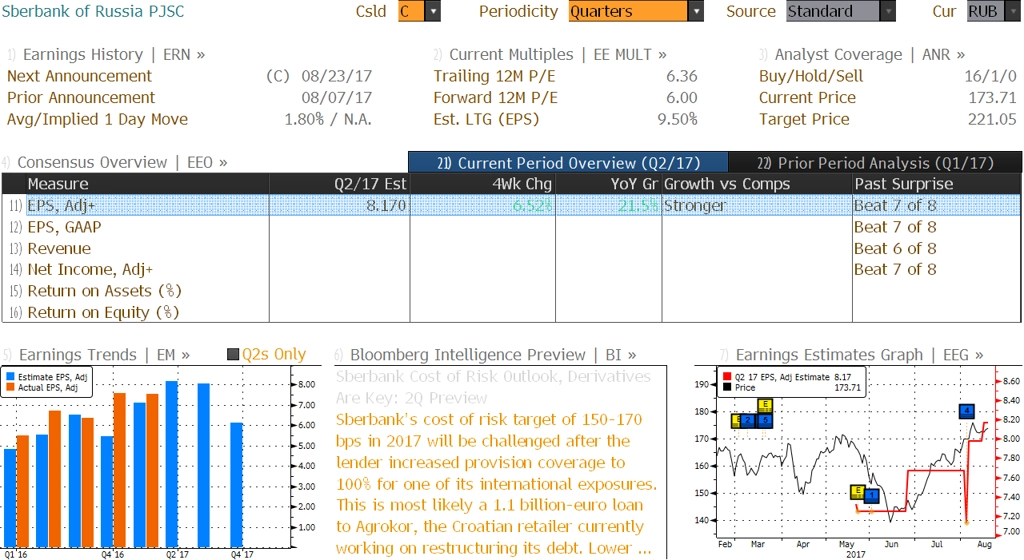Click the Q2/17 Est column header

tap(340, 183)
